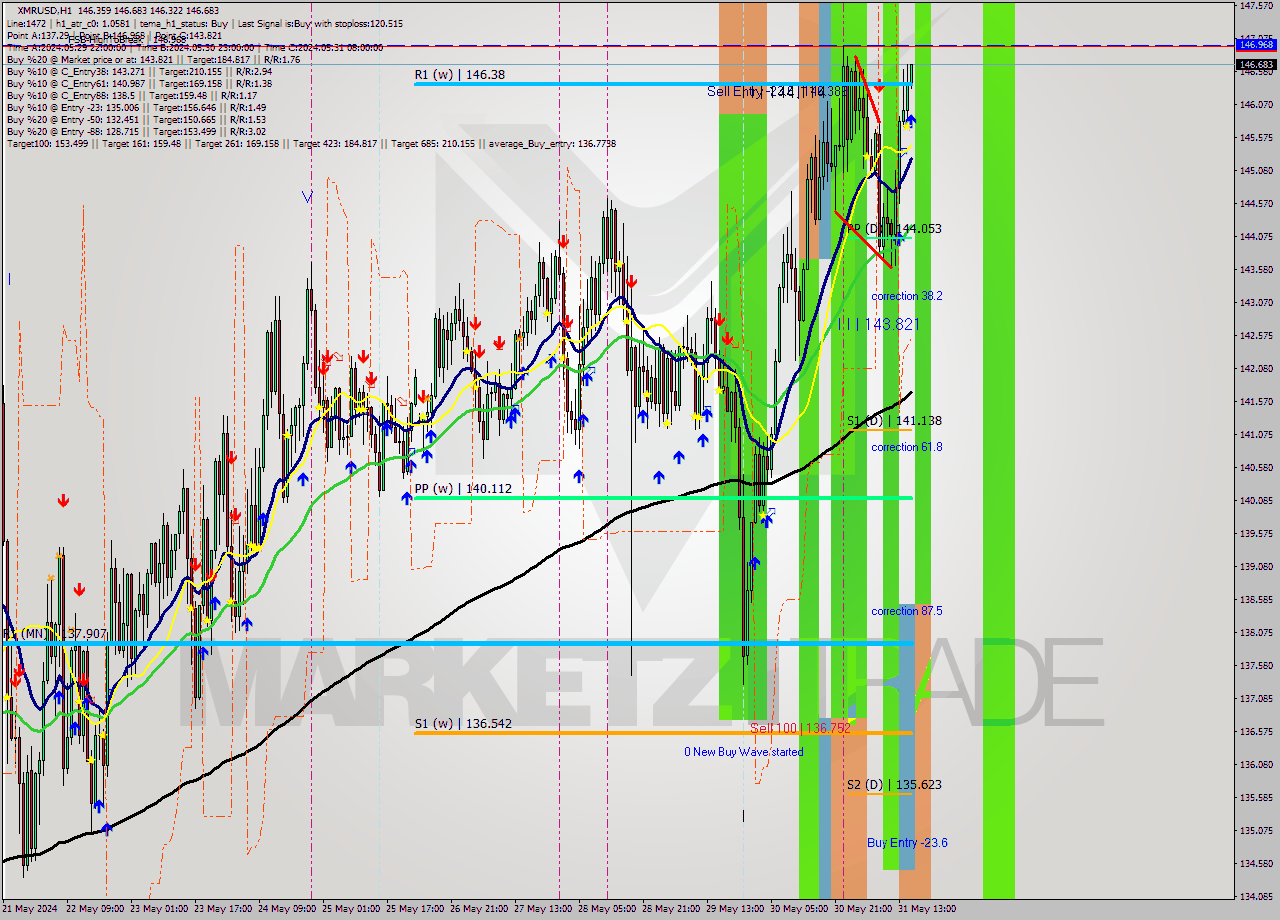
Task: Click the '0 New Buy Wave started' label
Action: (743, 752)
